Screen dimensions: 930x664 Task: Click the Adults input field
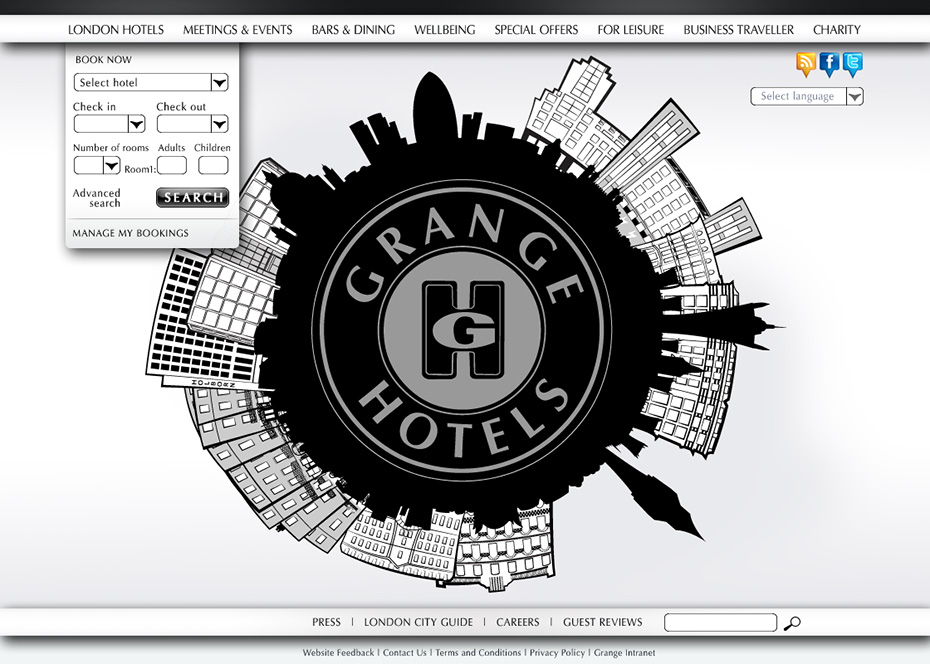click(x=172, y=166)
